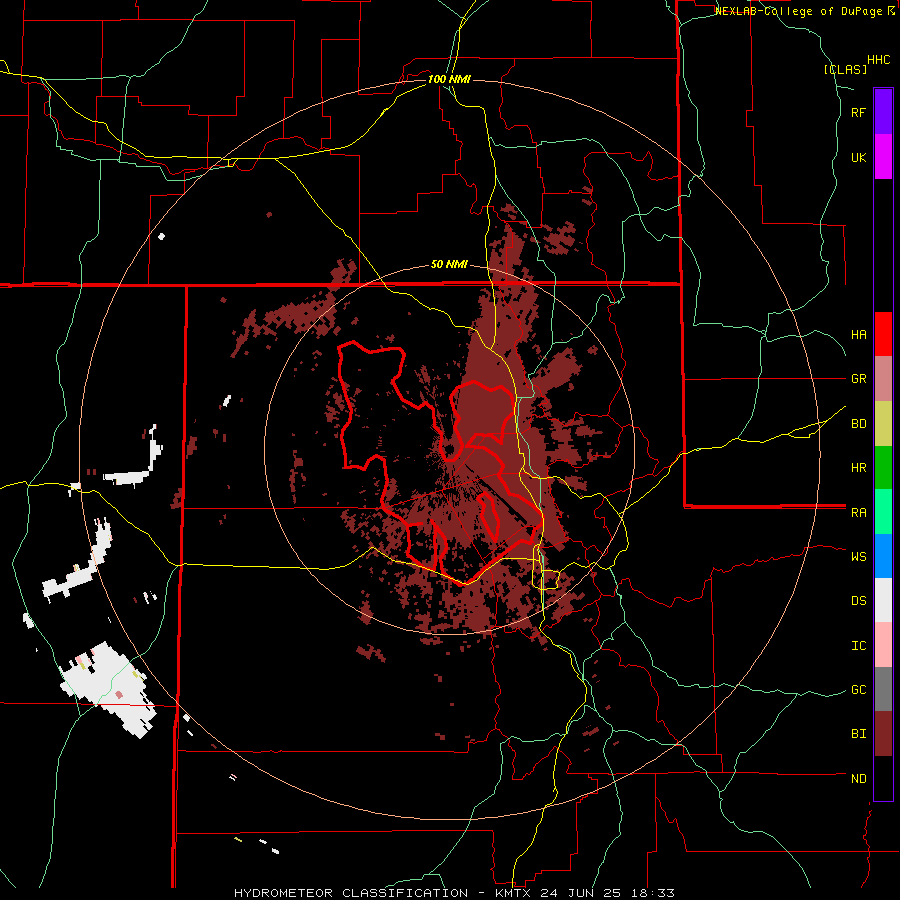Click the HHC product label

tap(878, 60)
